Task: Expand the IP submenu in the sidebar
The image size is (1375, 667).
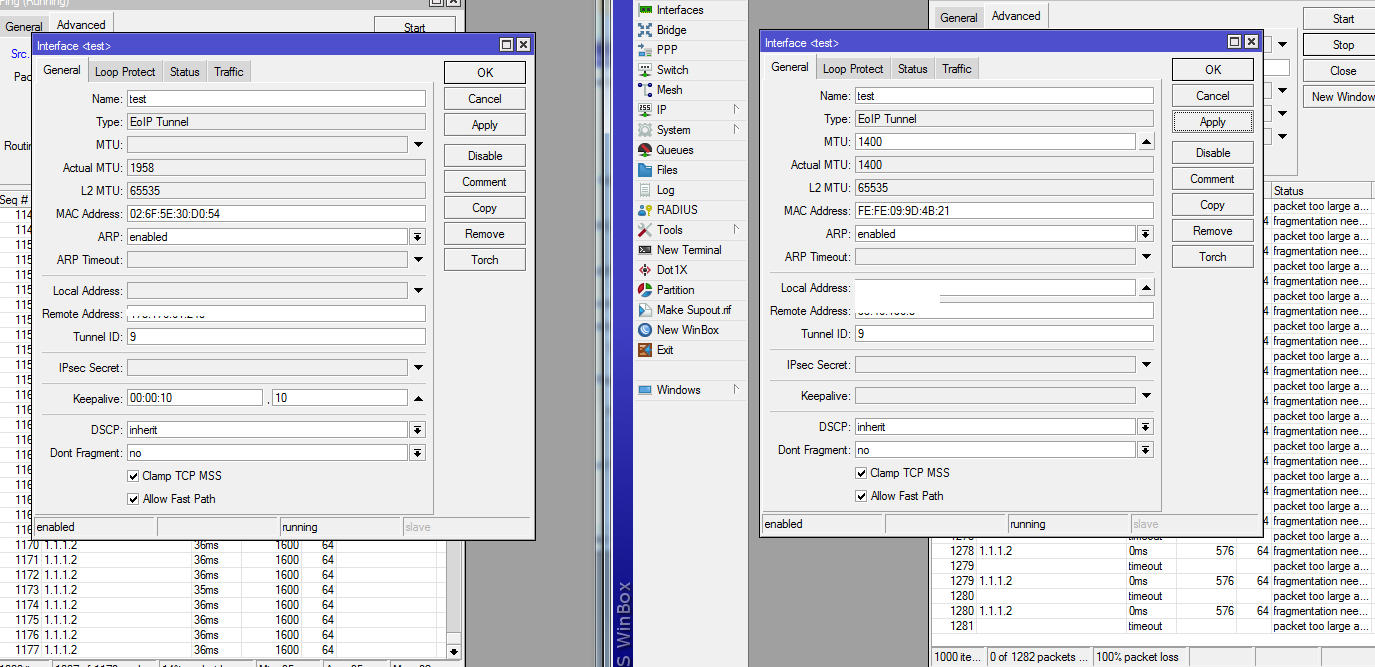Action: [x=690, y=110]
